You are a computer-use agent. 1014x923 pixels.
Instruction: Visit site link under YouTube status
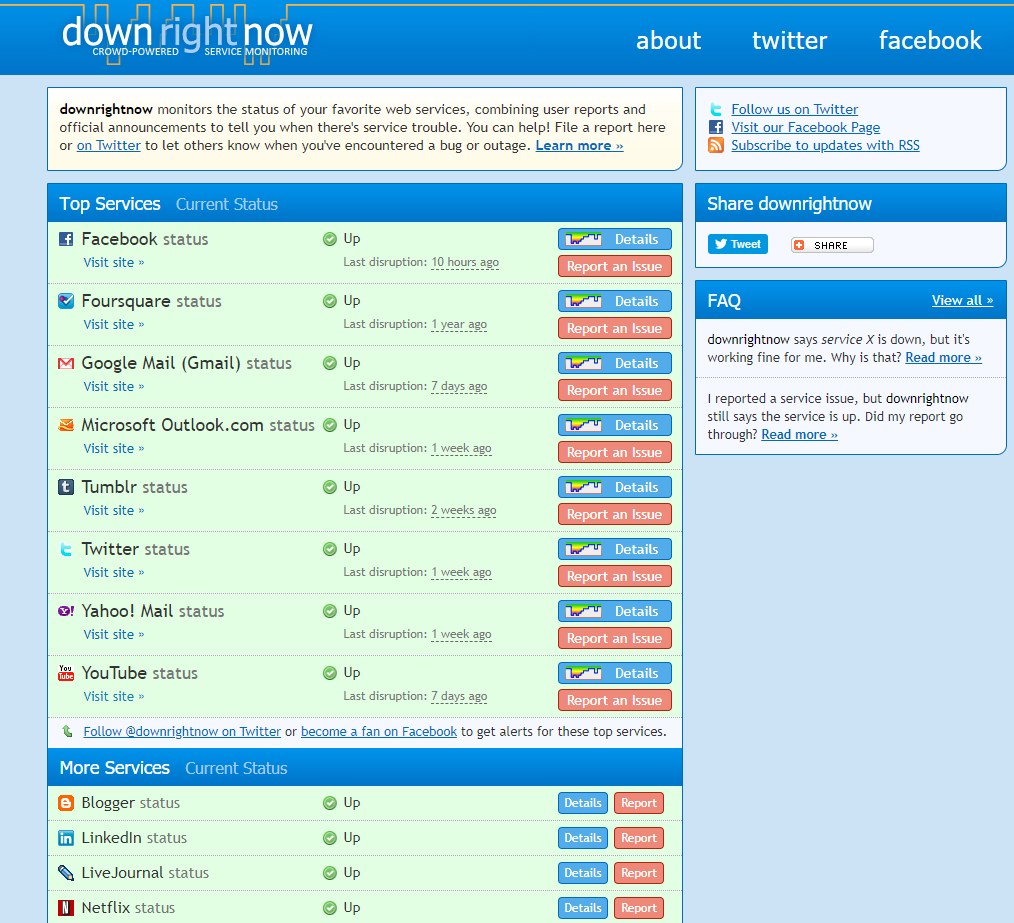tap(113, 697)
